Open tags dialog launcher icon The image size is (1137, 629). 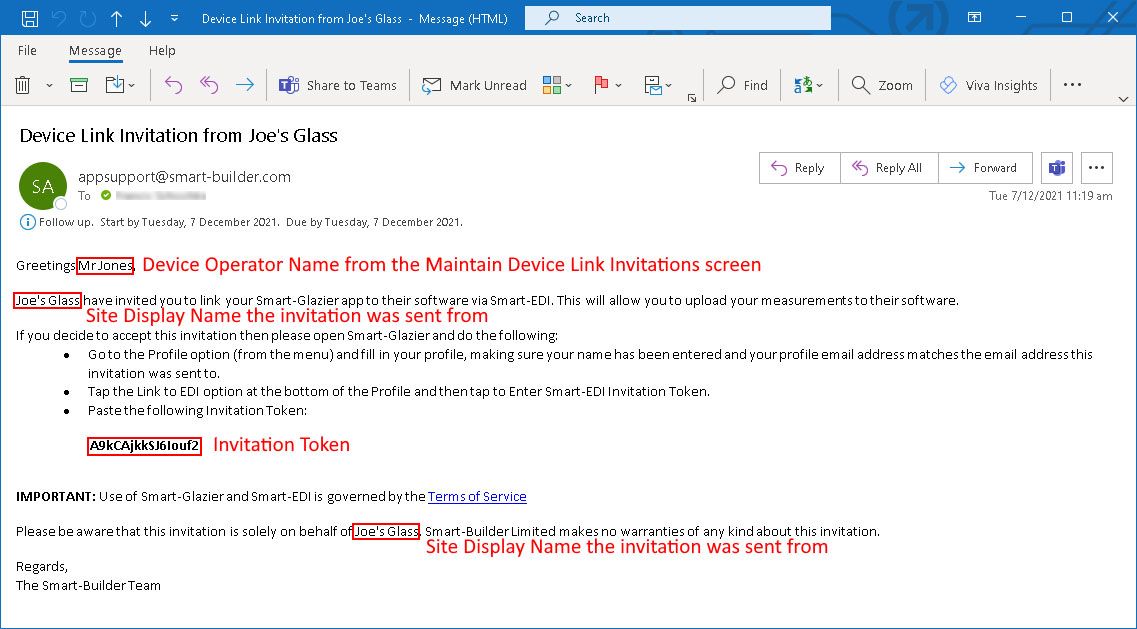pyautogui.click(x=692, y=98)
